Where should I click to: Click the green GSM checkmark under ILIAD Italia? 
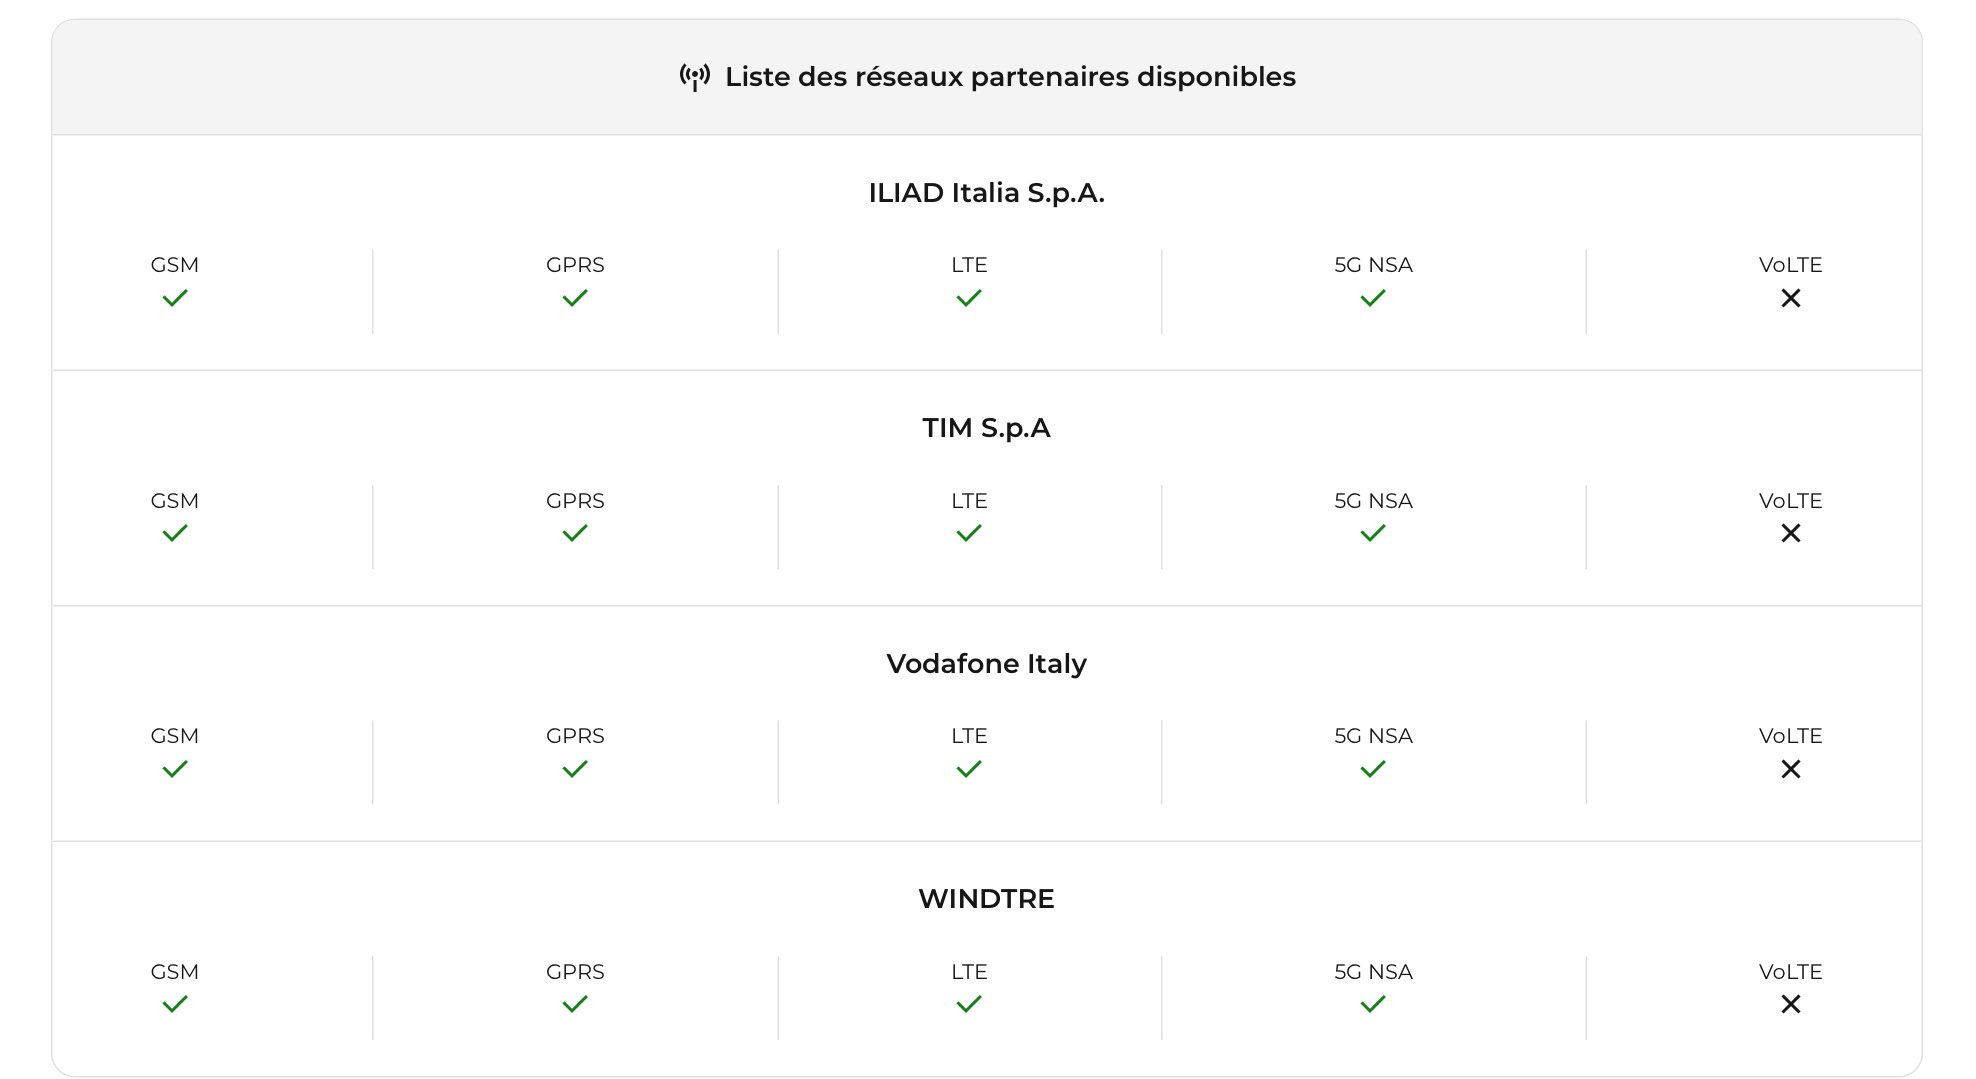175,298
